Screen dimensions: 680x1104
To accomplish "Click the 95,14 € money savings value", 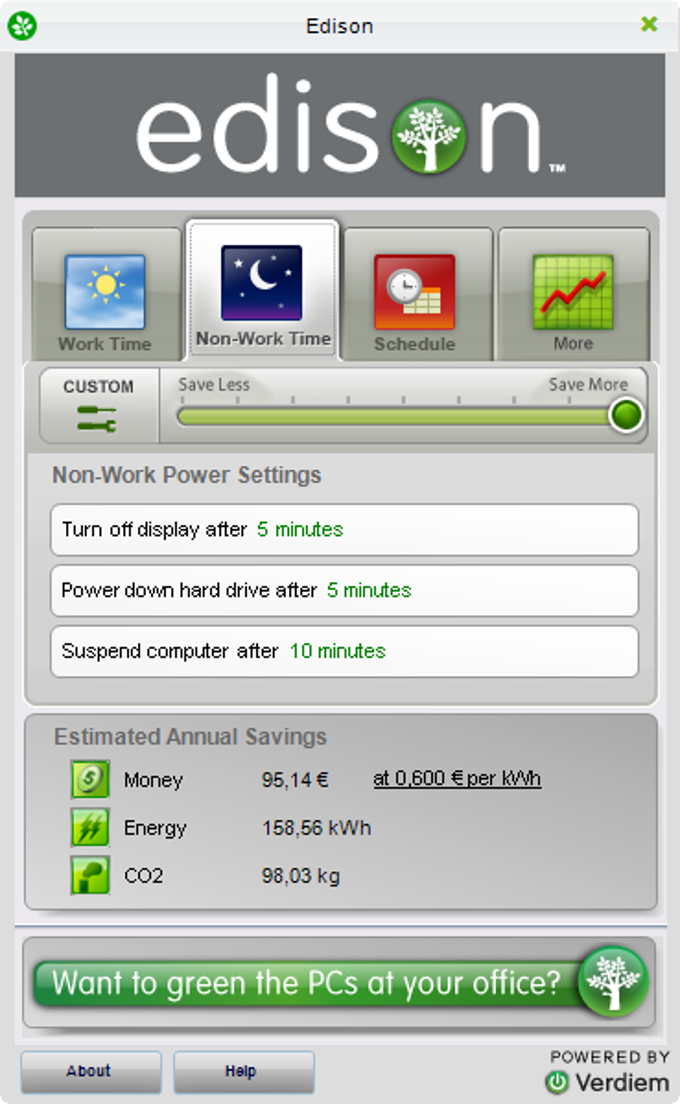I will [x=295, y=779].
